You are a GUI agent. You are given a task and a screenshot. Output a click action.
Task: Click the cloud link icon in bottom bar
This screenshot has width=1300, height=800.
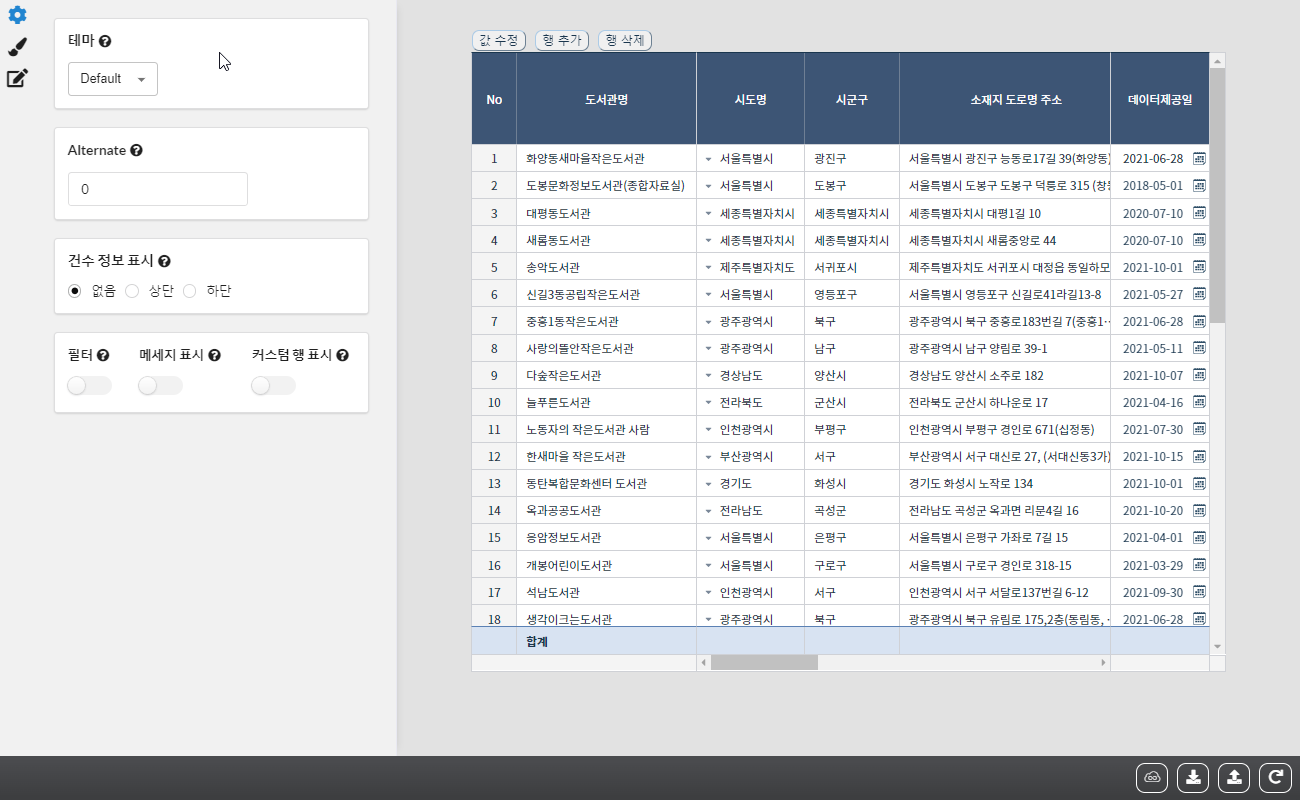pyautogui.click(x=1152, y=777)
